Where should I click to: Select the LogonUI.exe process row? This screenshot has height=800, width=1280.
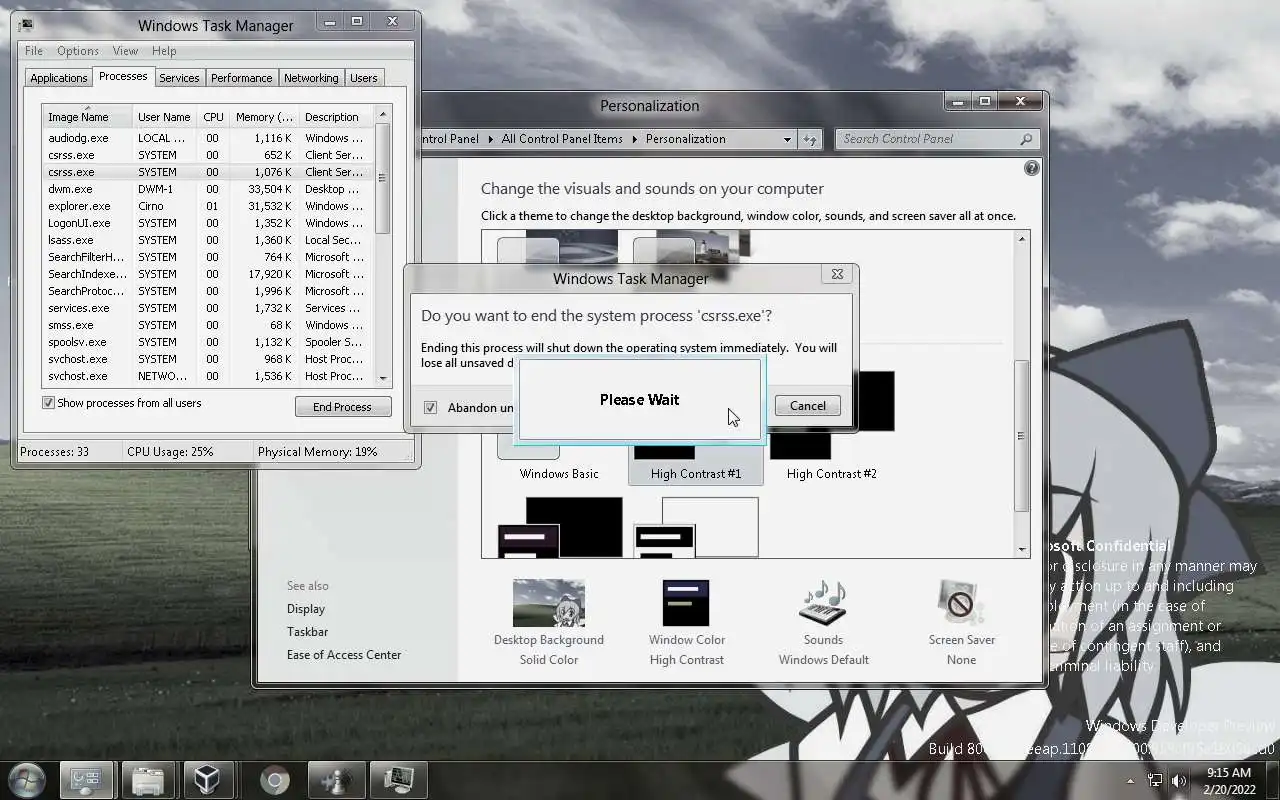(208, 223)
